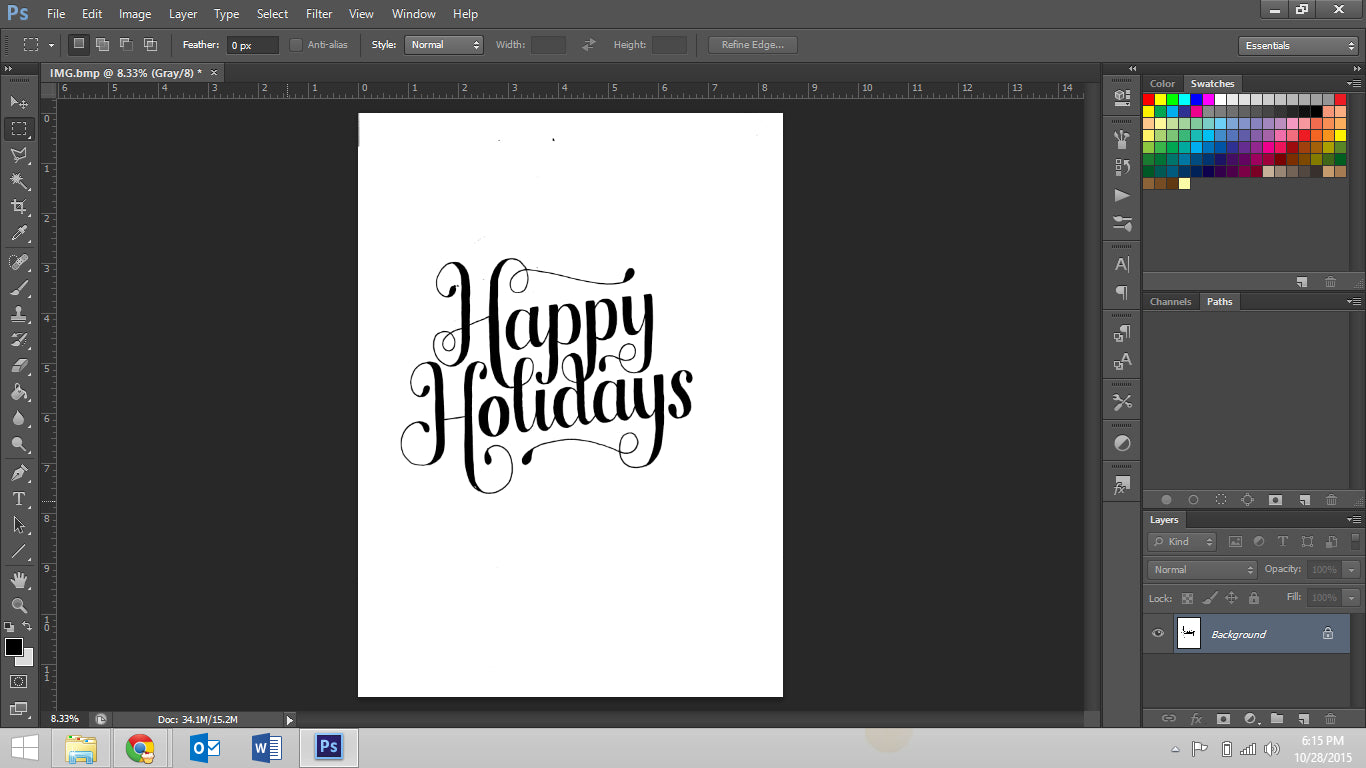Open the layer blend mode dropdown

(x=1202, y=569)
